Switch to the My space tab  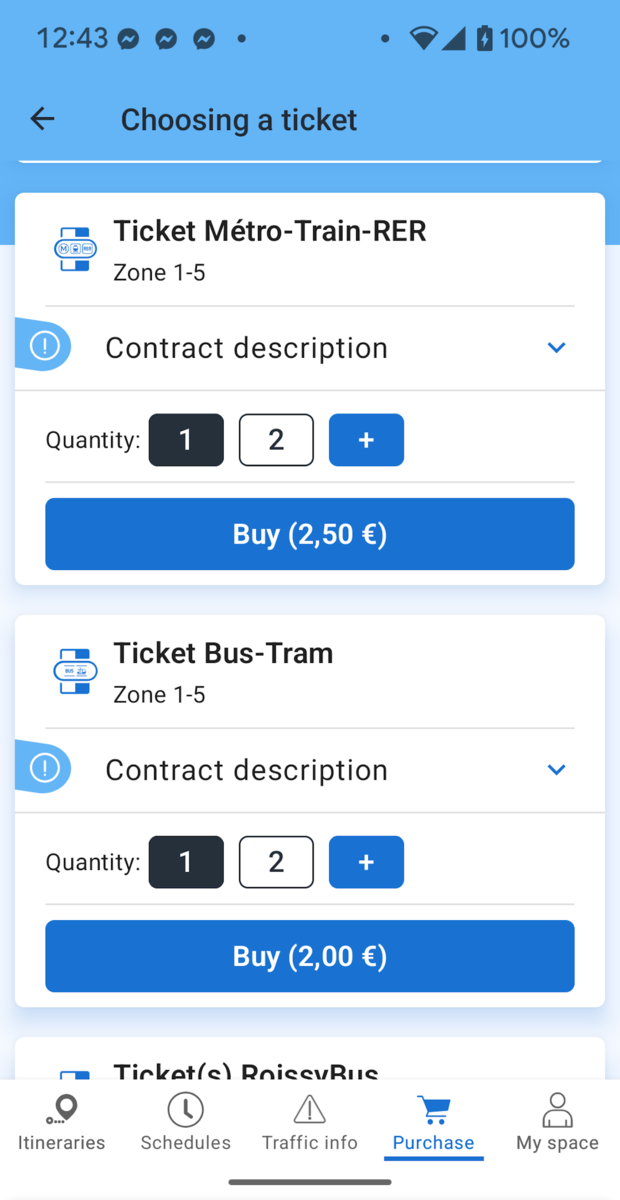coord(557,1123)
